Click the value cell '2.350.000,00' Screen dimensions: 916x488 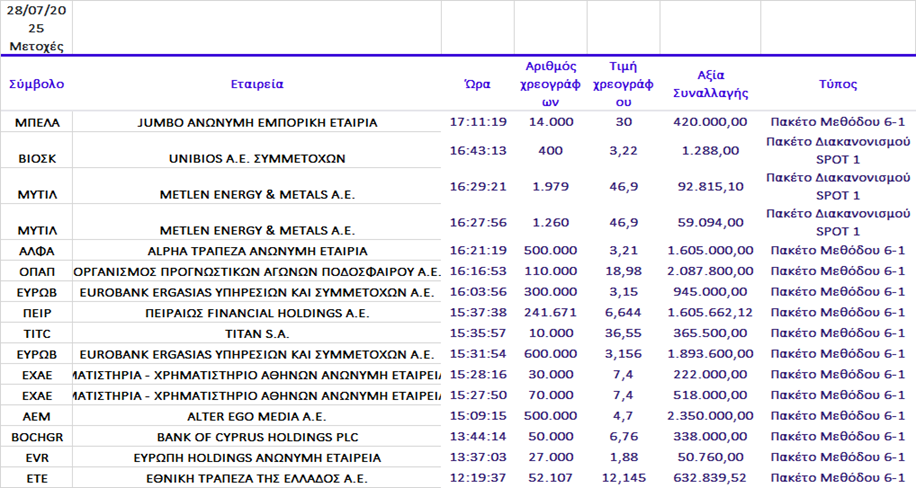(x=710, y=416)
